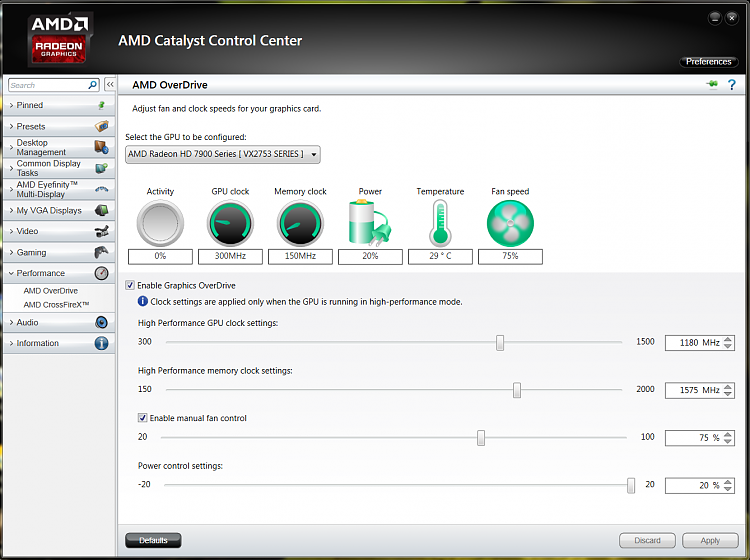Click the Temperature thermometer icon
Image resolution: width=750 pixels, height=560 pixels.
click(x=440, y=223)
